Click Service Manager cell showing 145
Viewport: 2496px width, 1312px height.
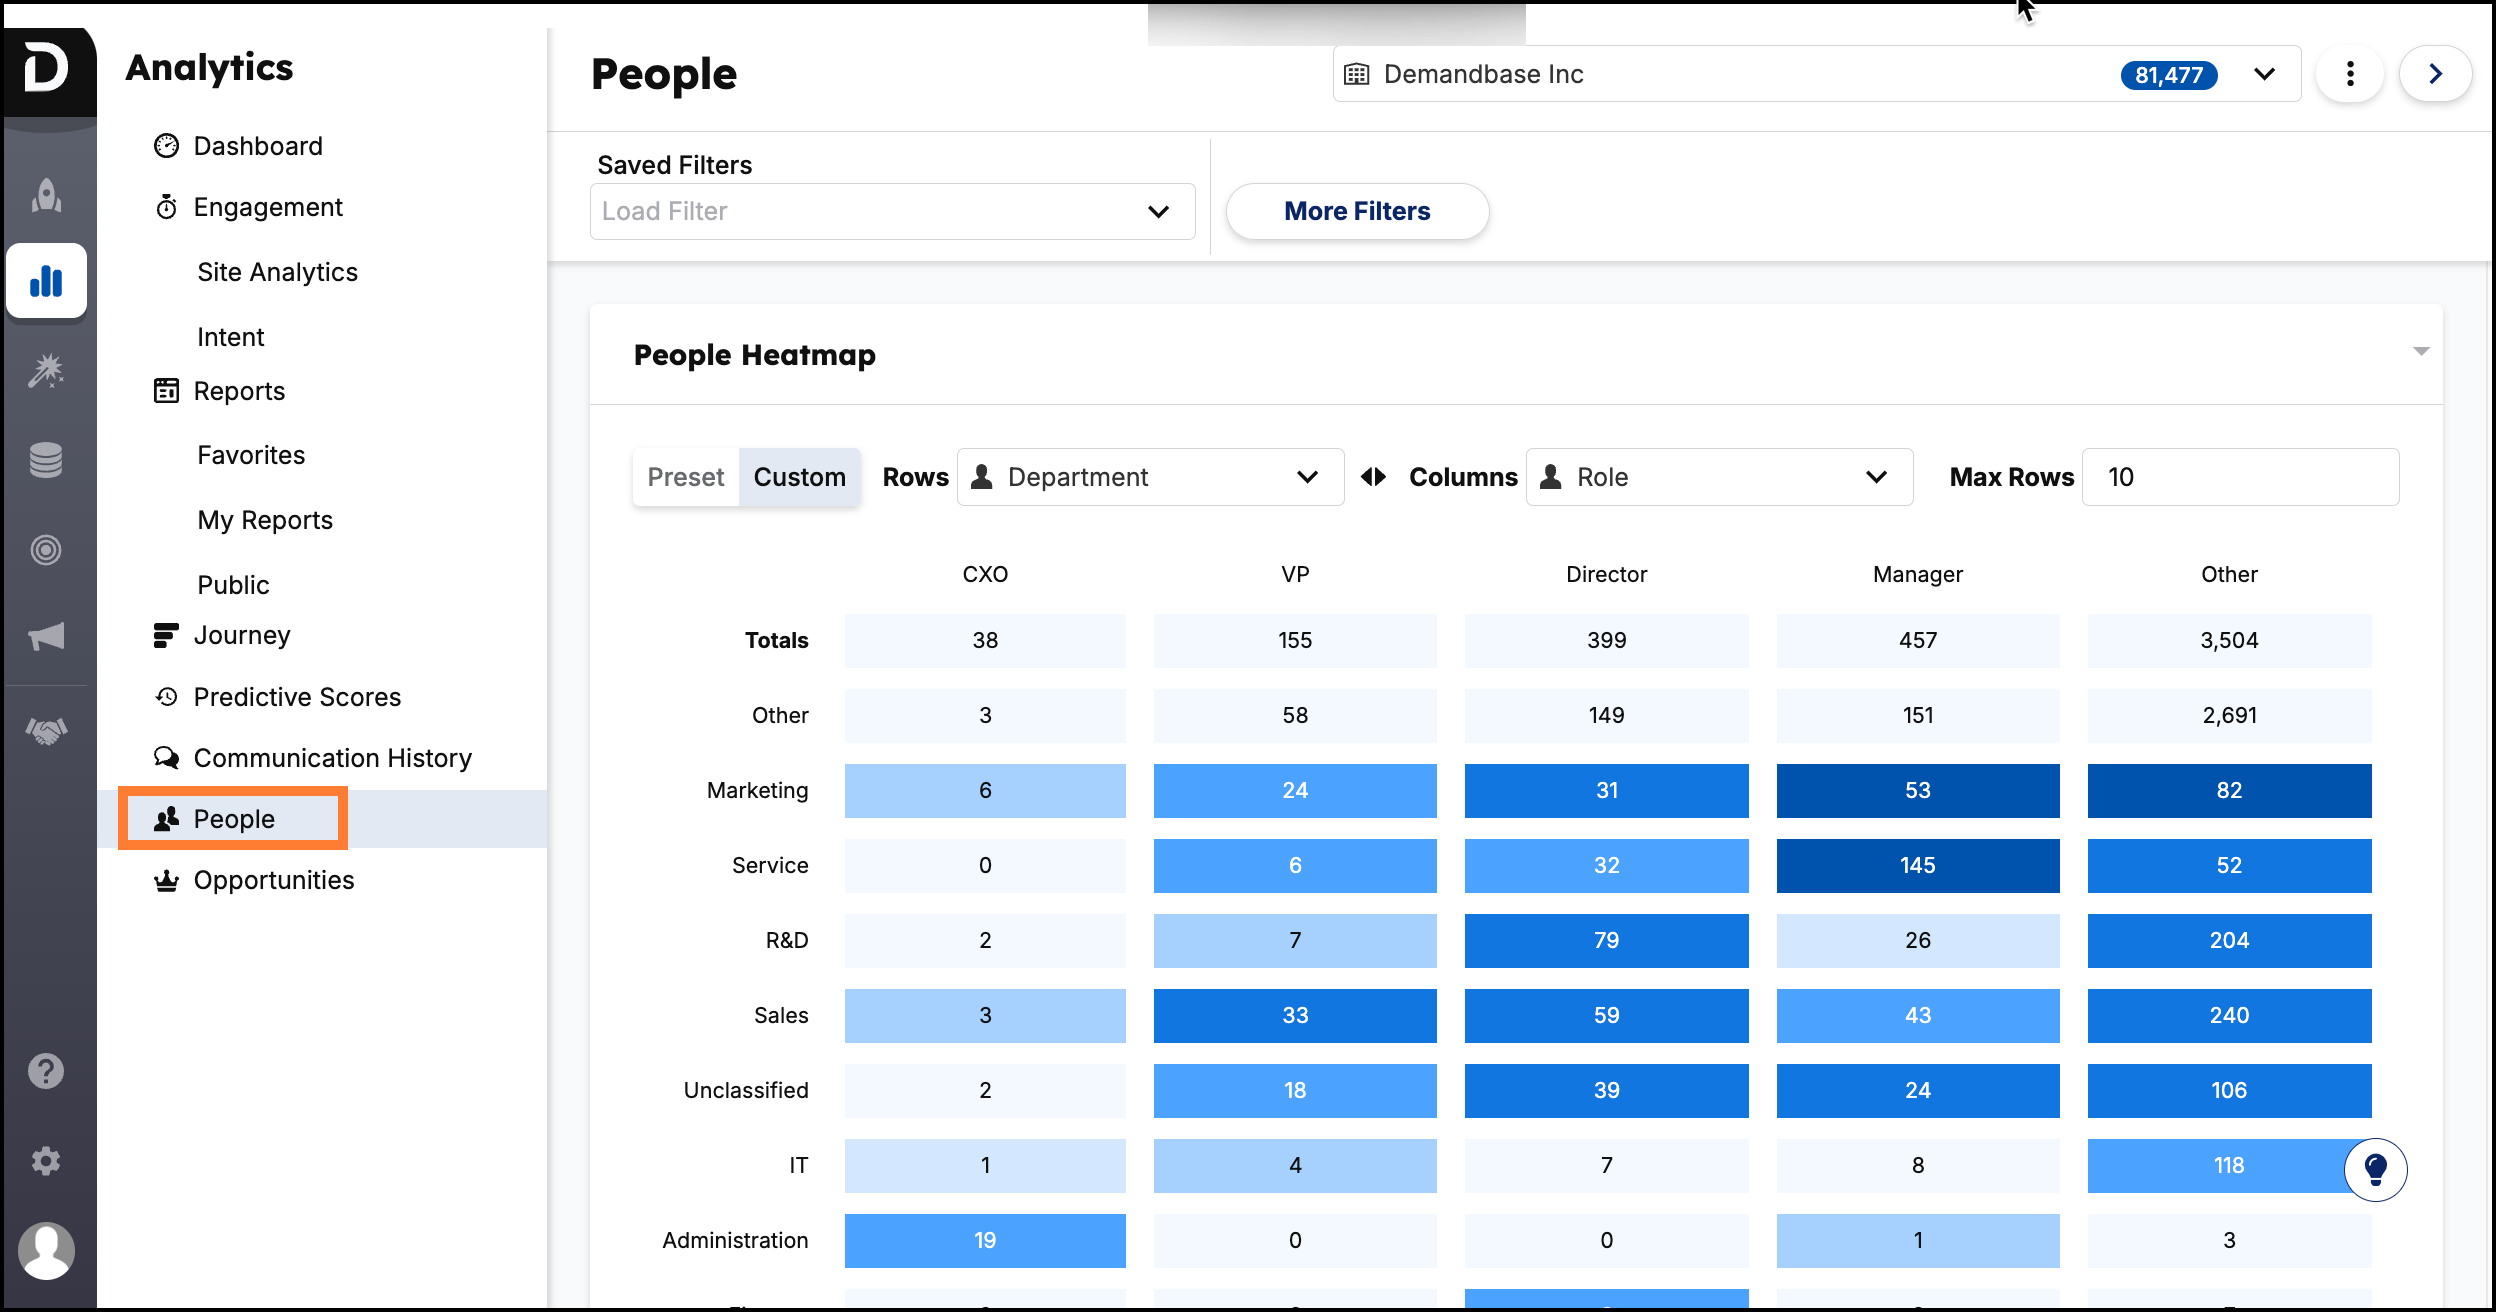(1917, 865)
